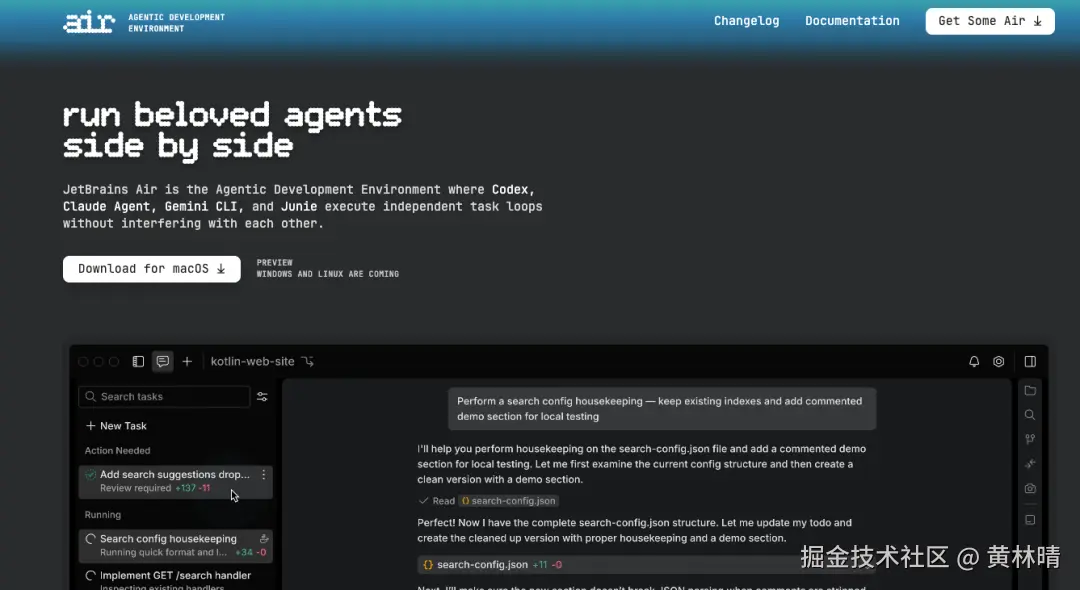Image resolution: width=1080 pixels, height=590 pixels.
Task: Click the collapse arrows icon in right rail
Action: point(1030,464)
